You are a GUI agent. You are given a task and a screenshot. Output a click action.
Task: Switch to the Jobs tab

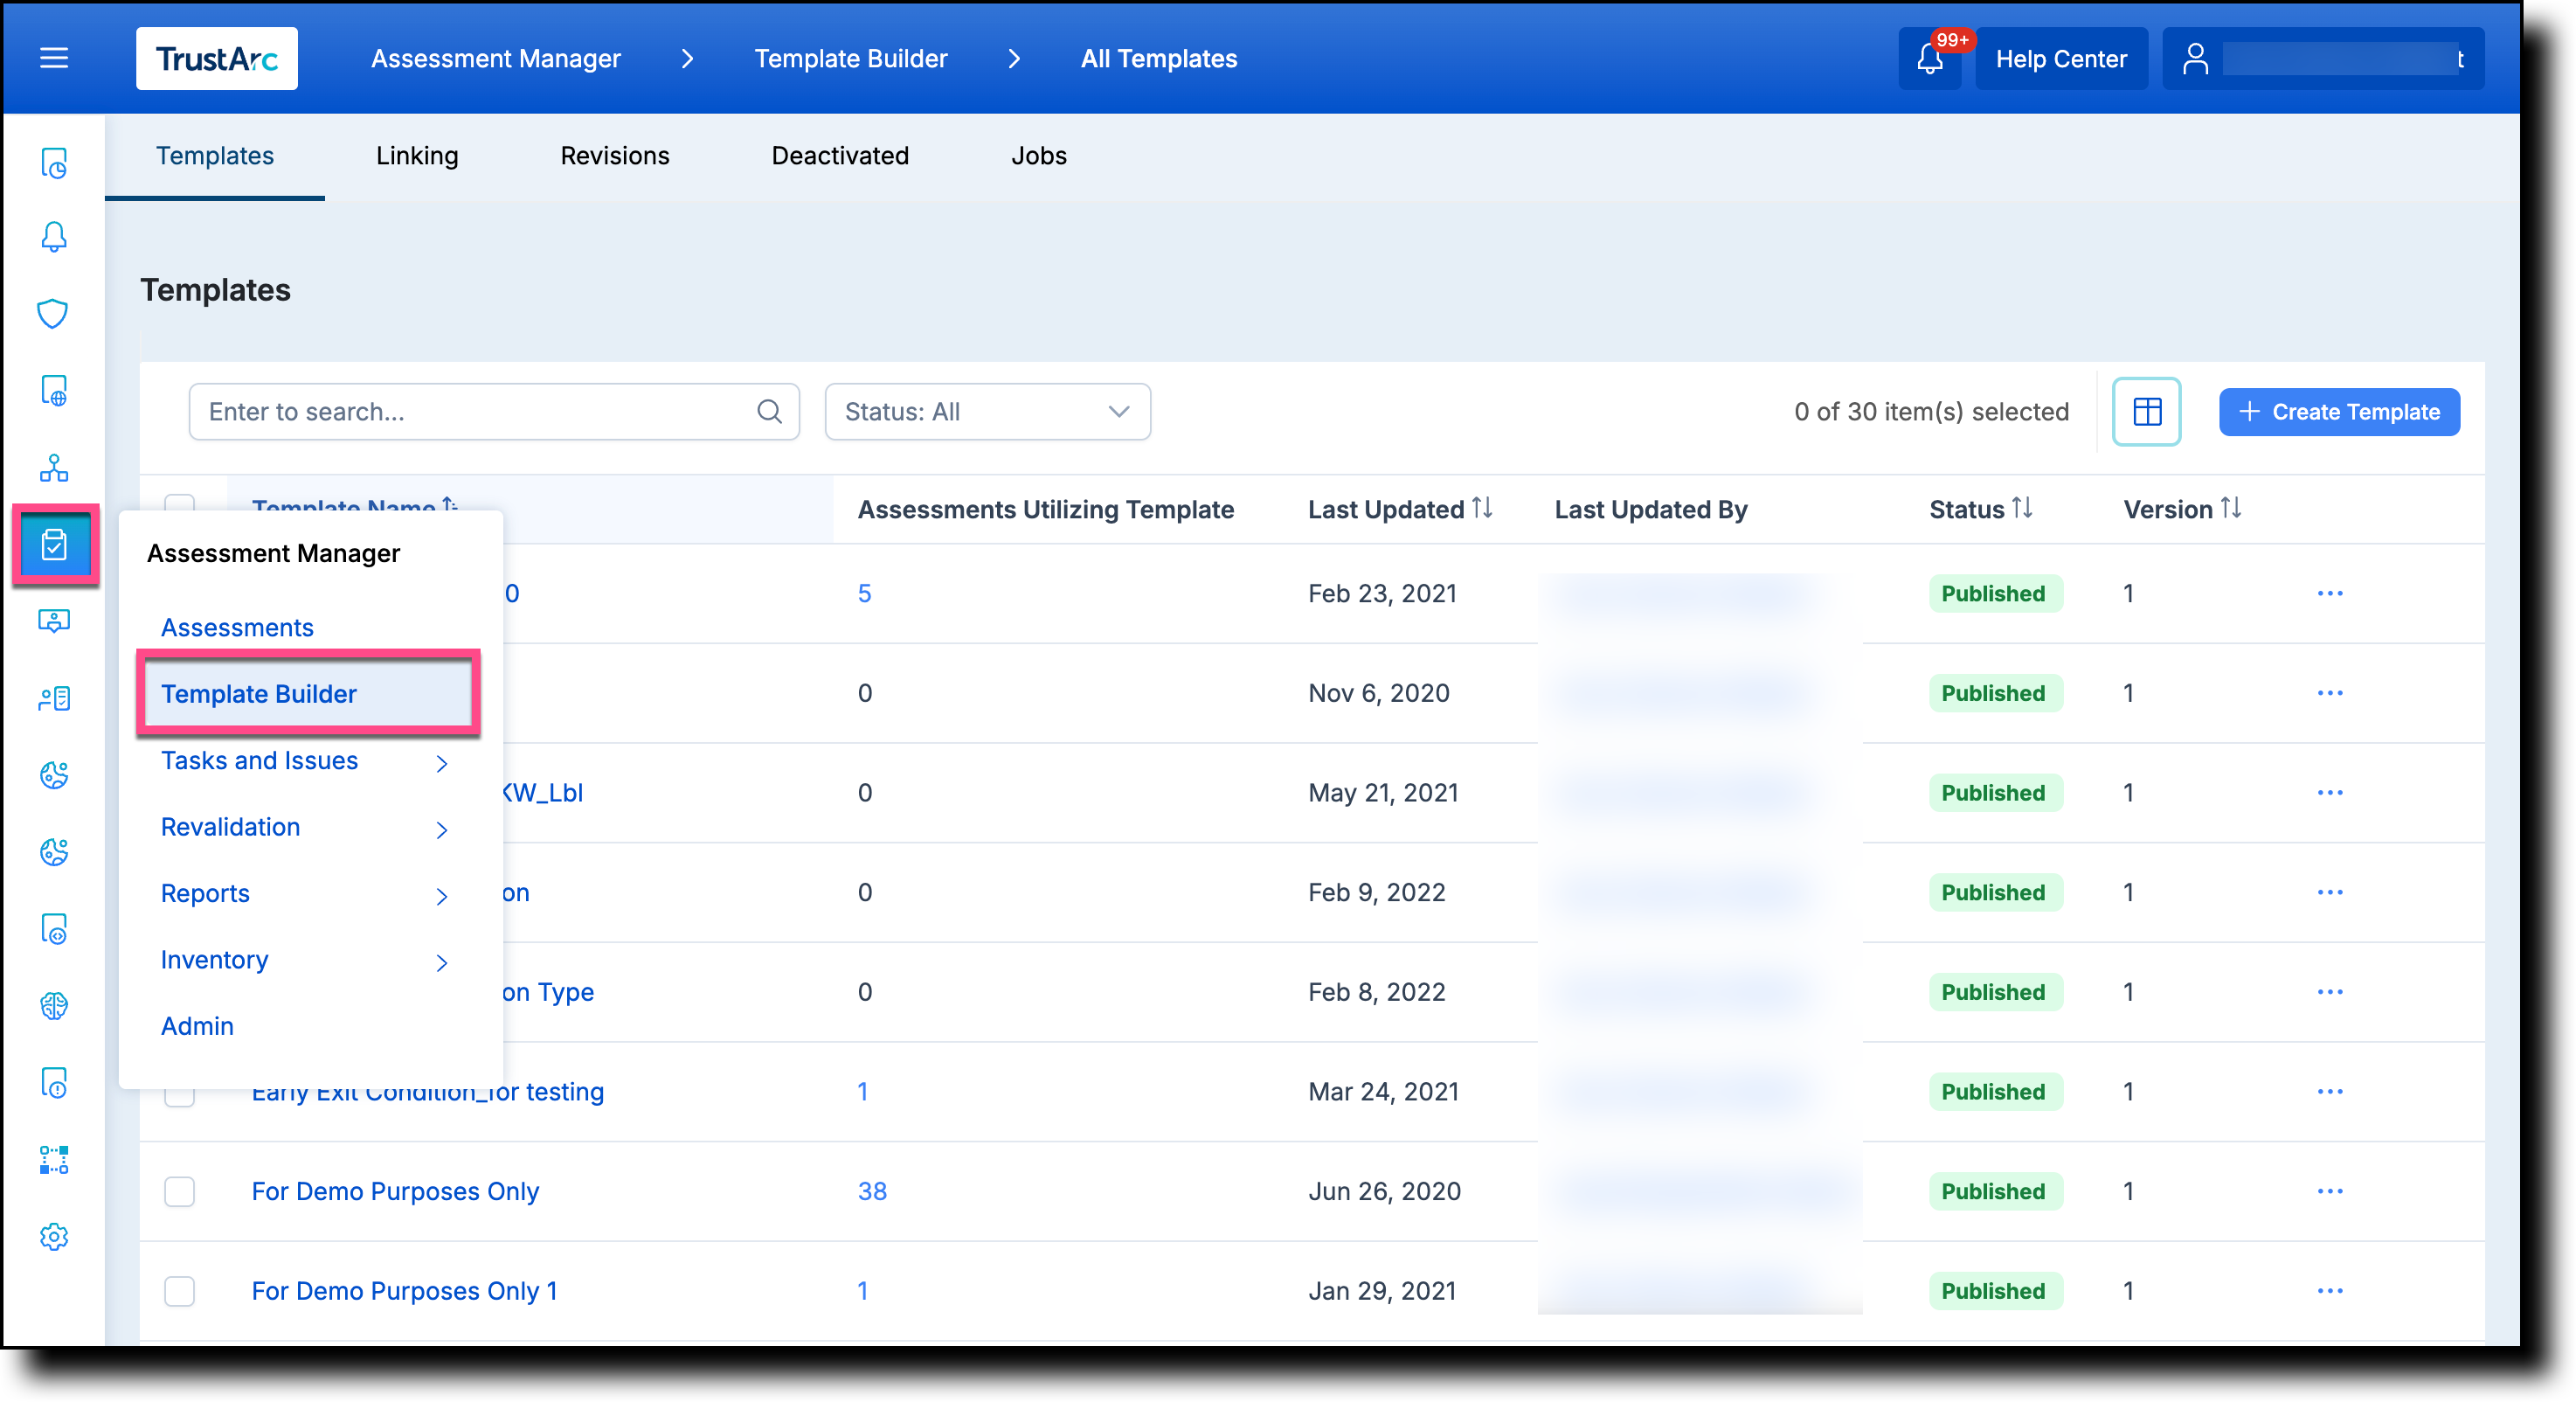point(1038,156)
